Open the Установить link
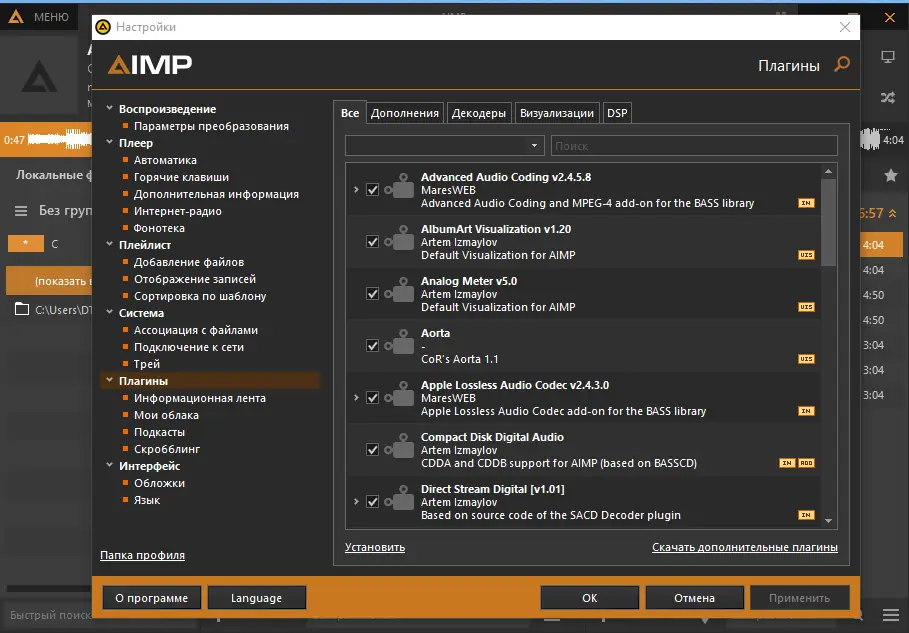Screen dimensions: 909x633 375,547
